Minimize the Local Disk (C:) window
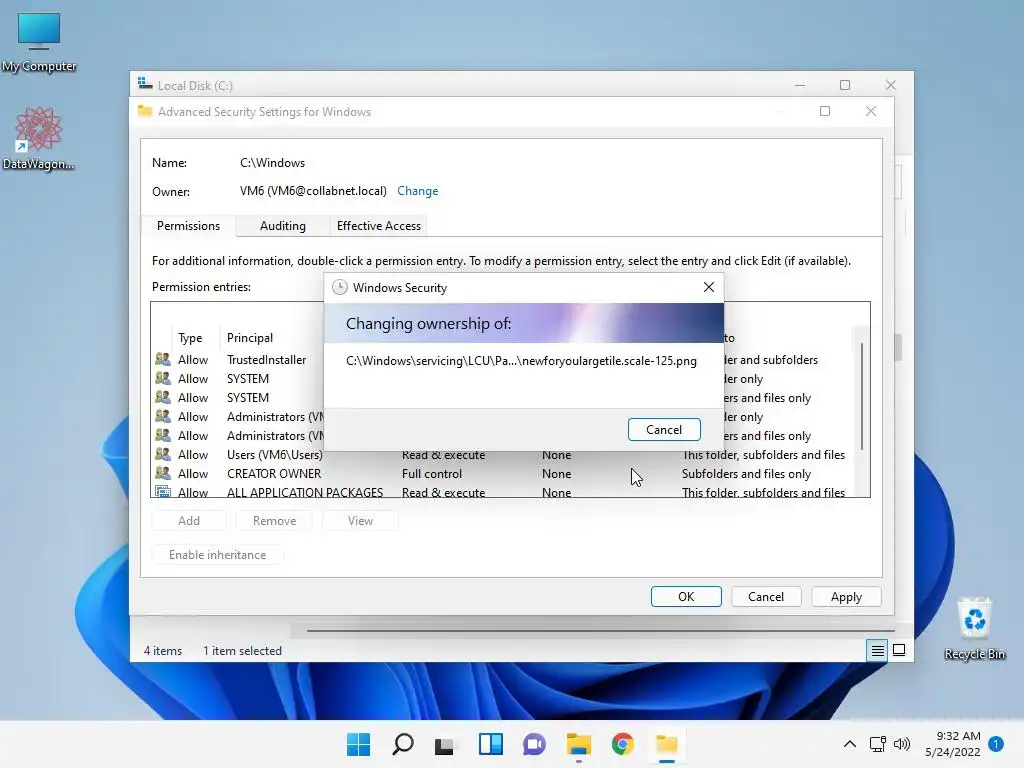The width and height of the screenshot is (1024, 768). pos(799,86)
